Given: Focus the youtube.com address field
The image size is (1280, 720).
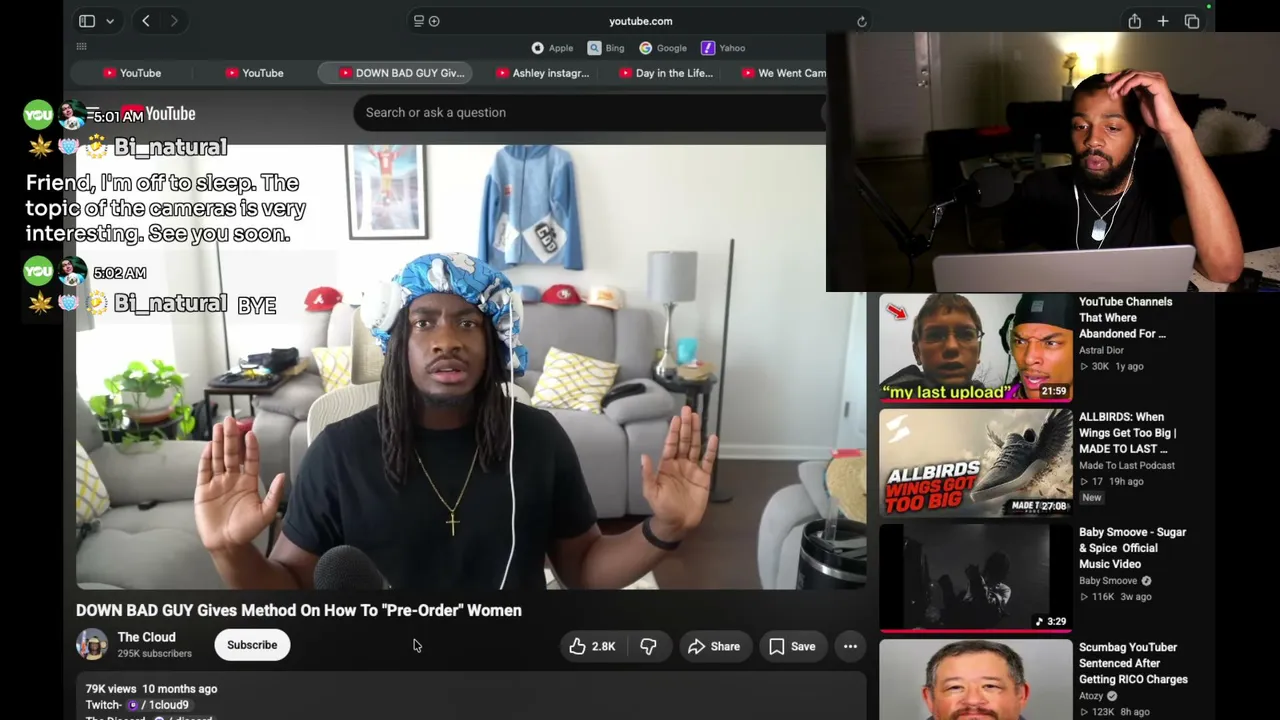Looking at the screenshot, I should (640, 21).
